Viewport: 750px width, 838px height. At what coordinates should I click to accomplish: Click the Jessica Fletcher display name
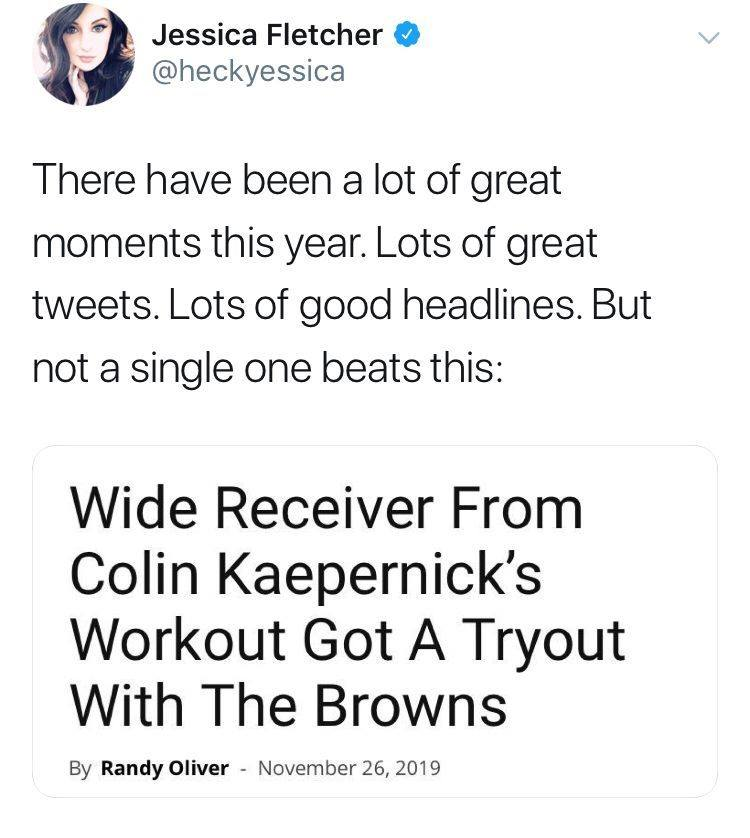[x=267, y=35]
